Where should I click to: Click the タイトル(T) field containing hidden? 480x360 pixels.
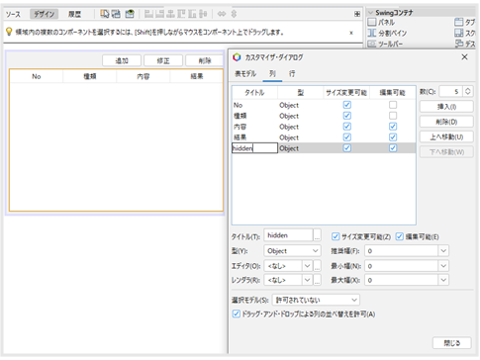click(289, 235)
